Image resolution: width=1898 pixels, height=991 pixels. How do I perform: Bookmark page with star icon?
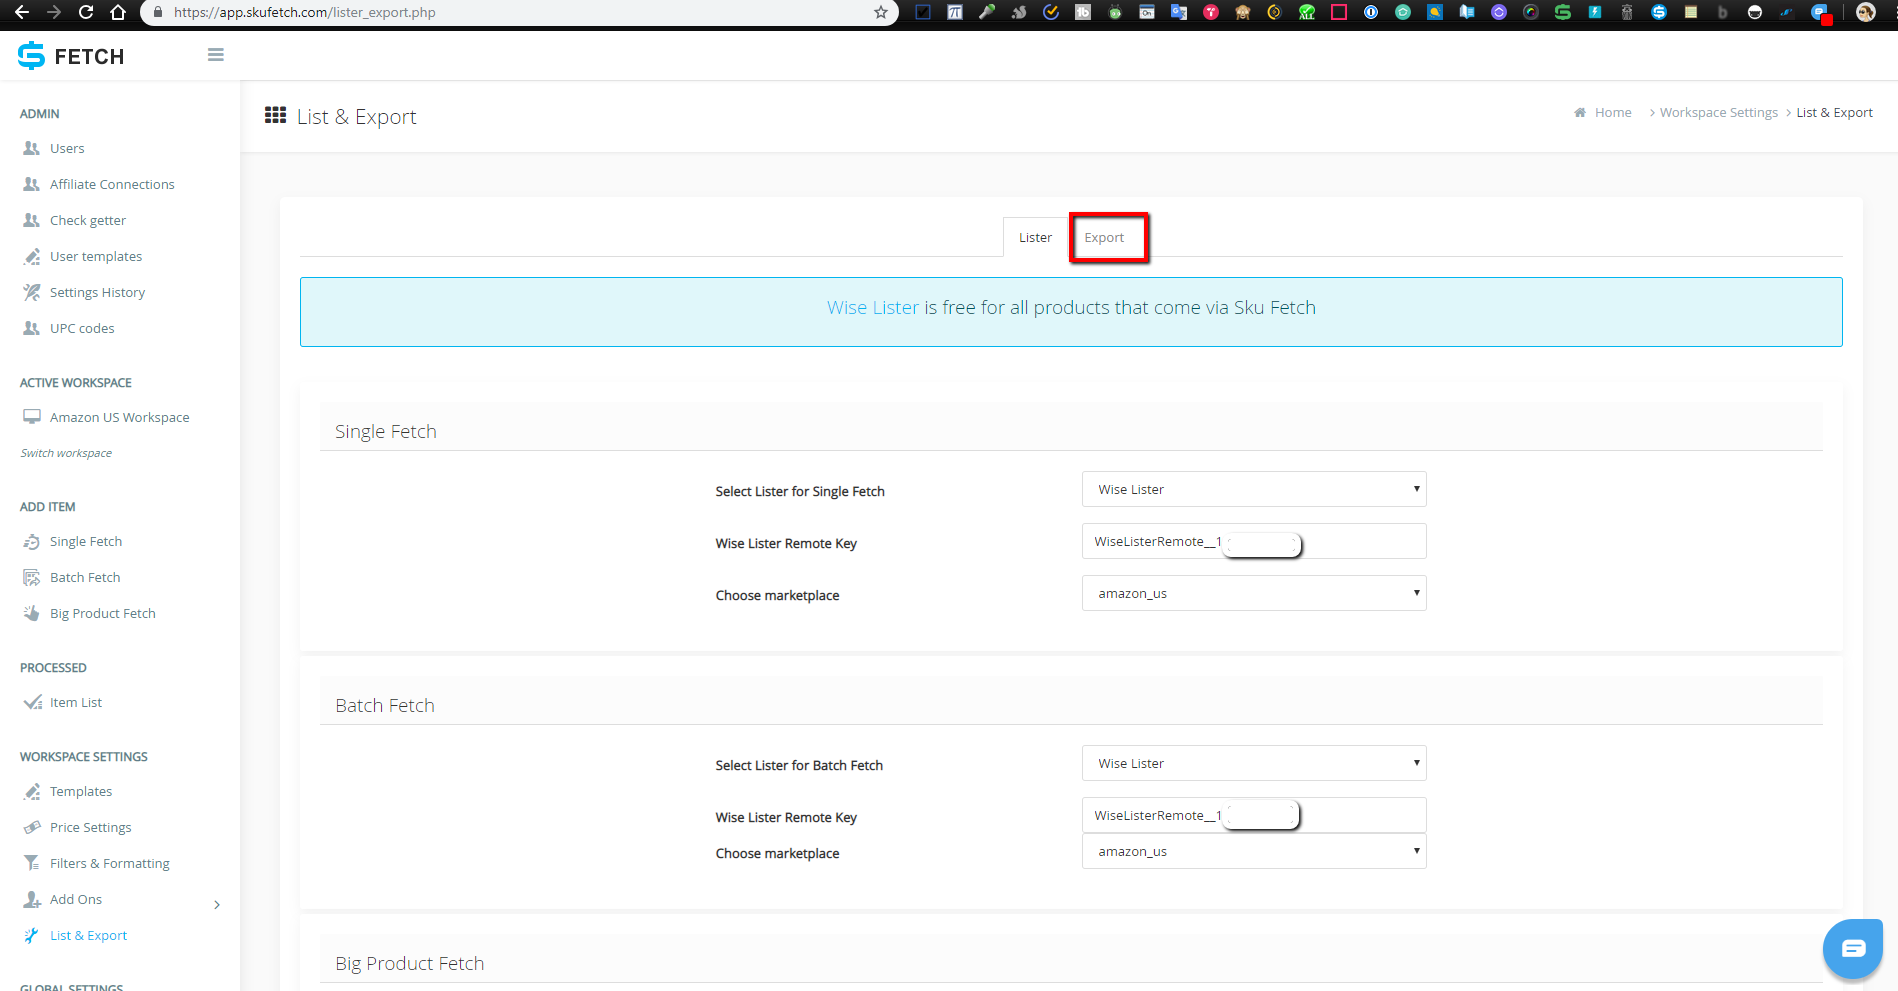880,12
